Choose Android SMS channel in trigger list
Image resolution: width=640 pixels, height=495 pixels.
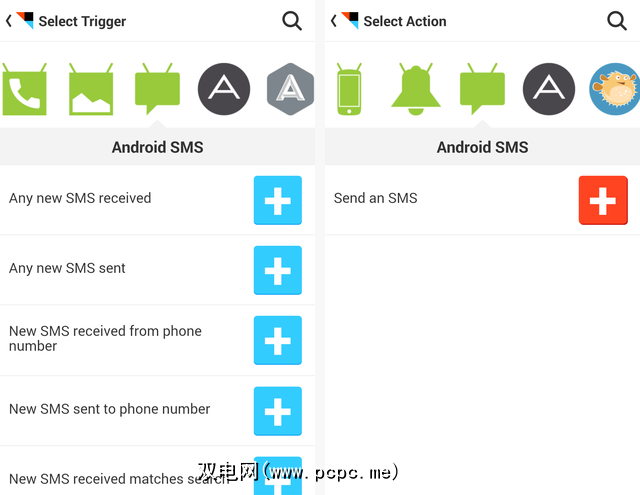tap(158, 89)
